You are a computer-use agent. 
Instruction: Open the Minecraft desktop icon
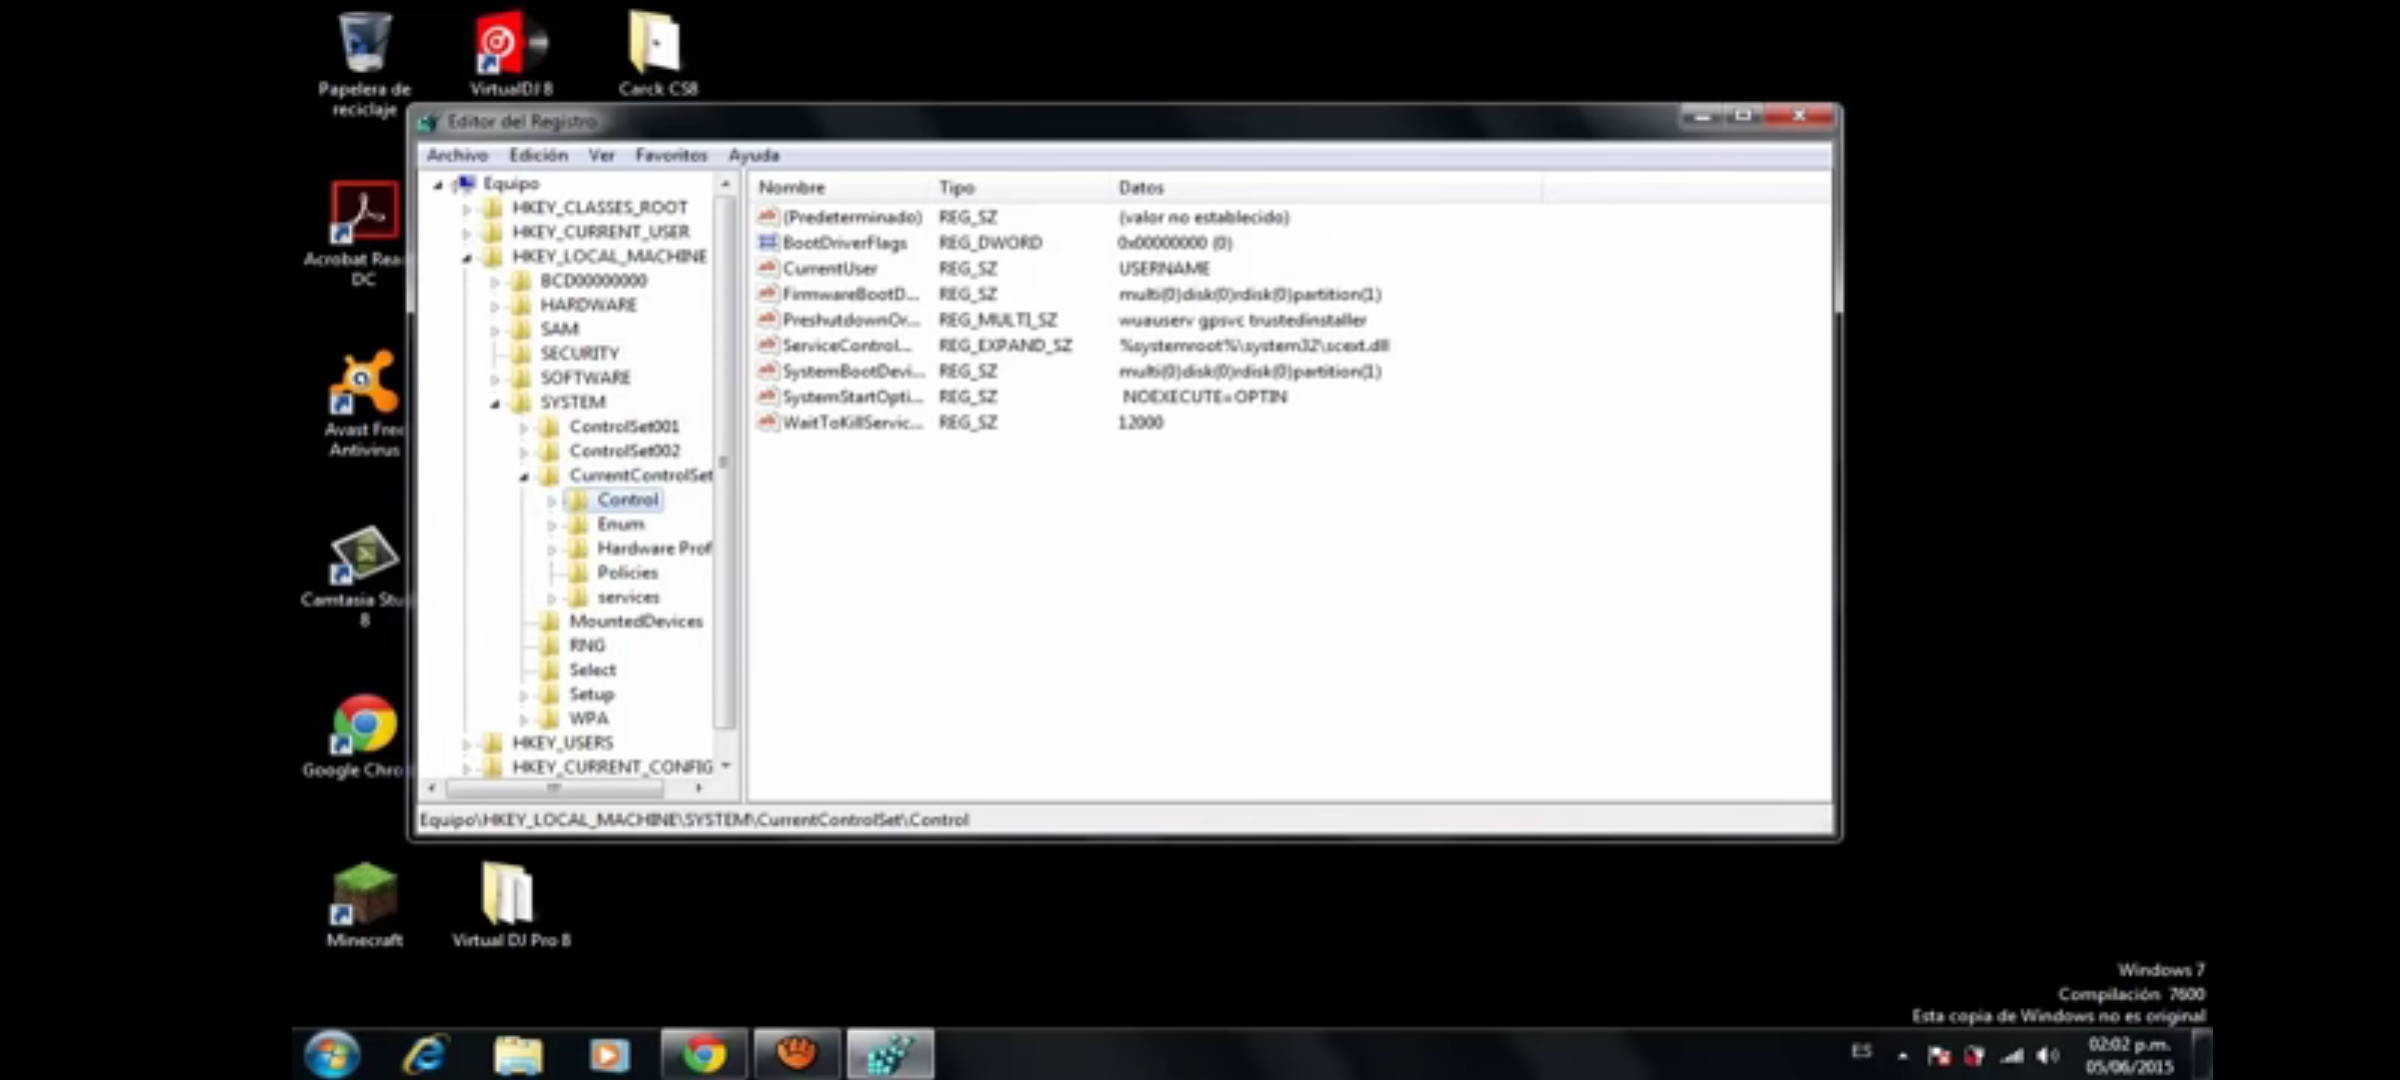(x=364, y=895)
